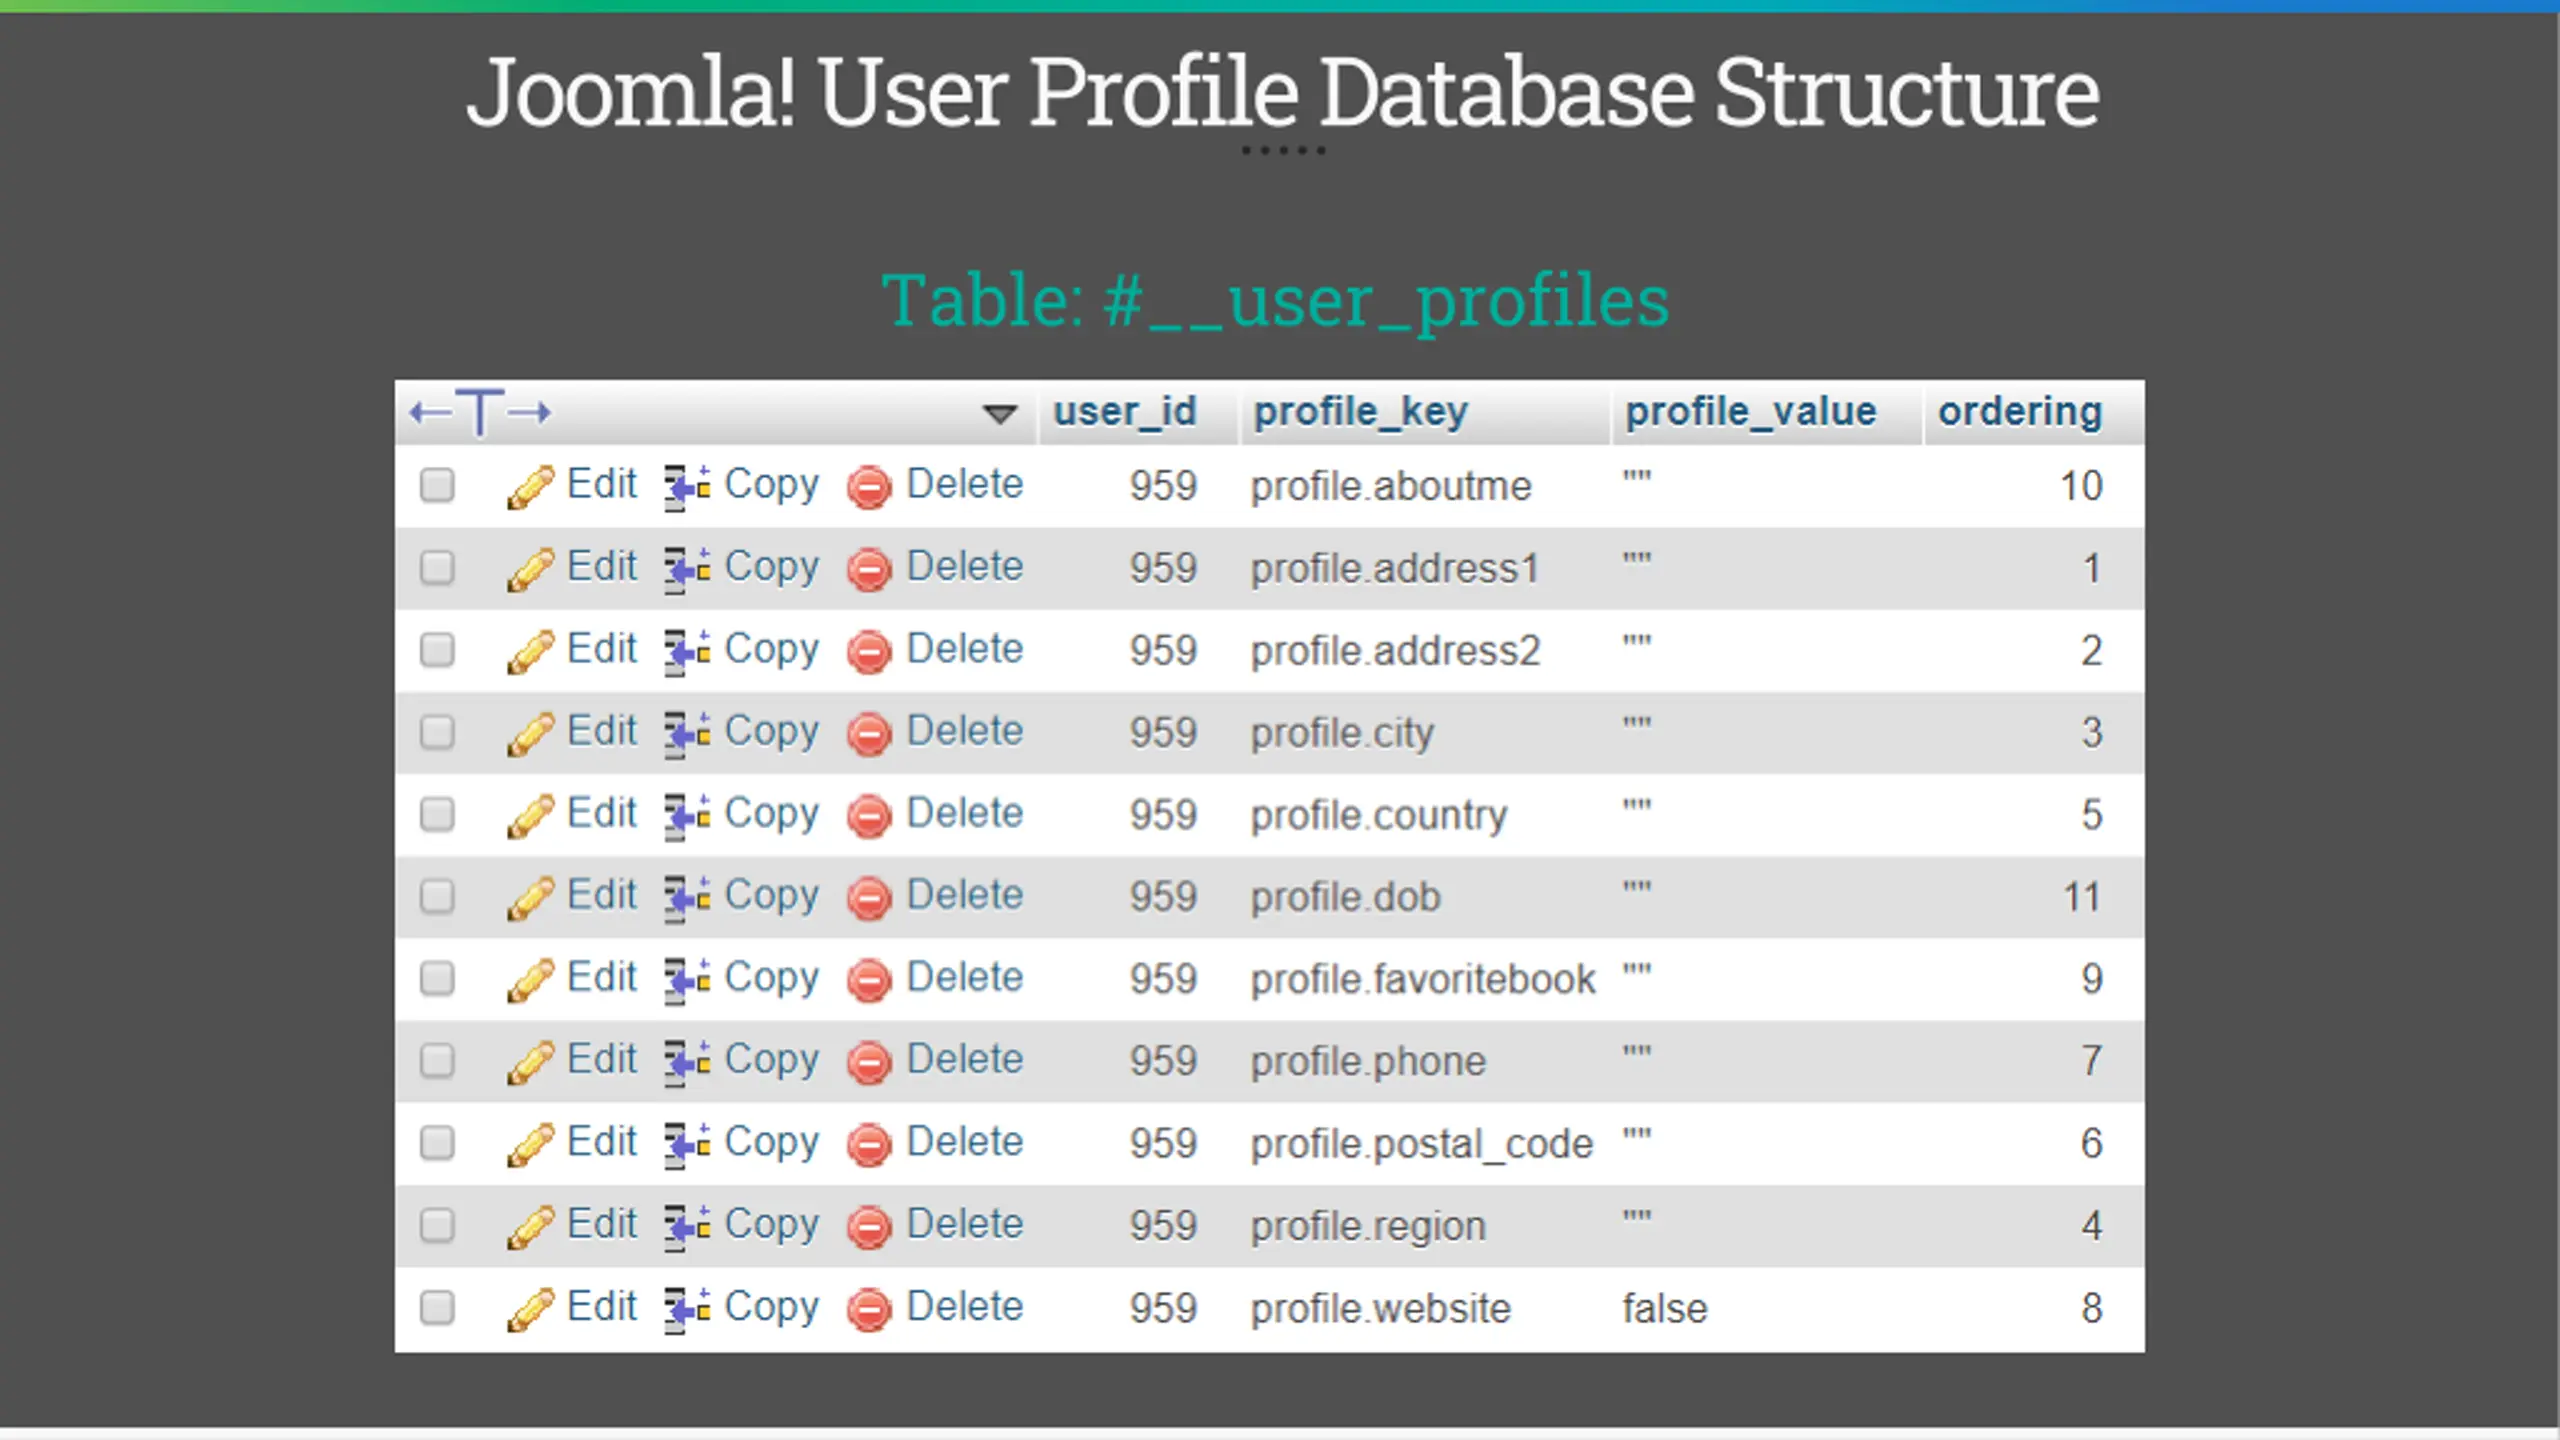2560x1440 pixels.
Task: Click the copy icon in profile.address1 row
Action: click(687, 569)
